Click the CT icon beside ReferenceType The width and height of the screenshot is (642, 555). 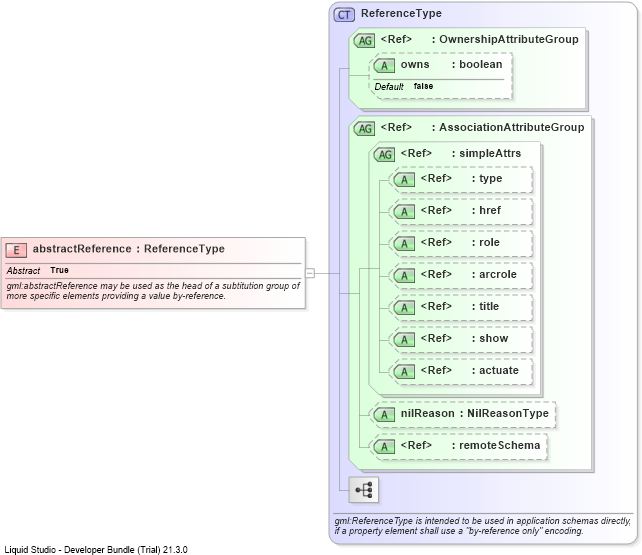pos(344,15)
